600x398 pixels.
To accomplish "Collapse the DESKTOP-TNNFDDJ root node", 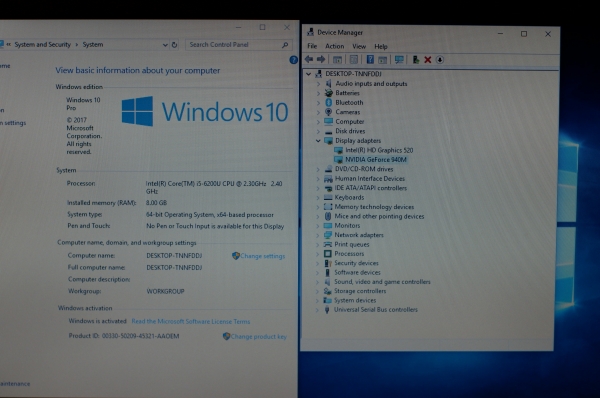I will pos(309,74).
